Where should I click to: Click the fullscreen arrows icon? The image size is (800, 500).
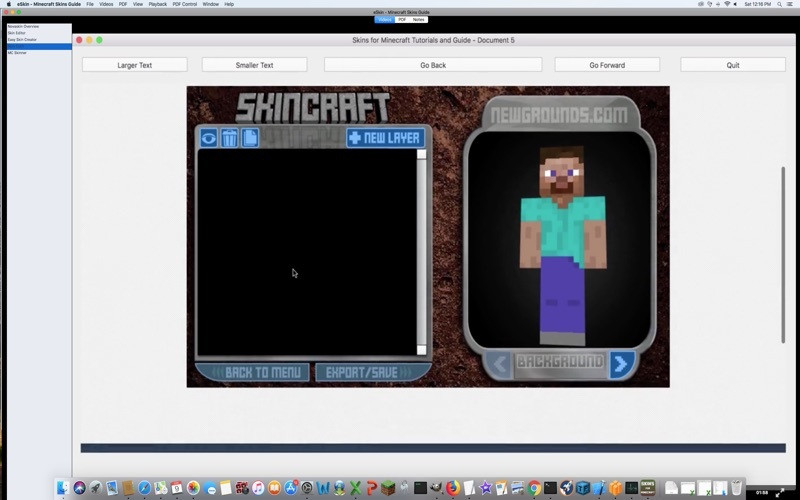[780, 493]
